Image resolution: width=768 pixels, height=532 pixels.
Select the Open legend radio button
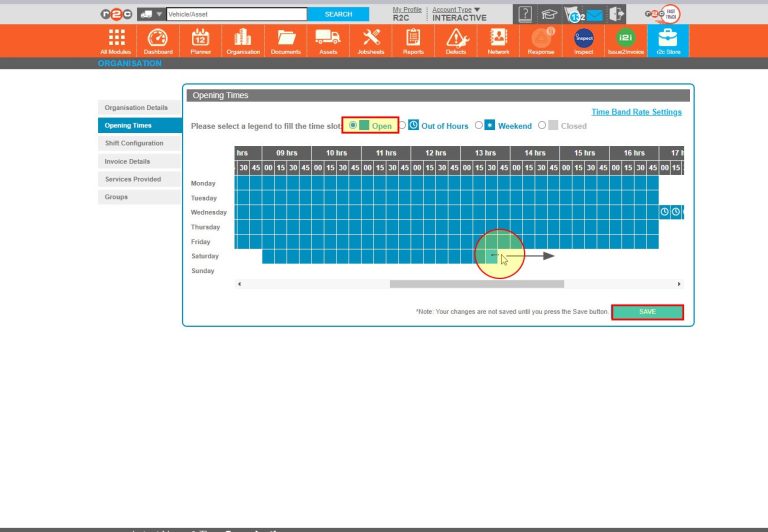(x=353, y=125)
